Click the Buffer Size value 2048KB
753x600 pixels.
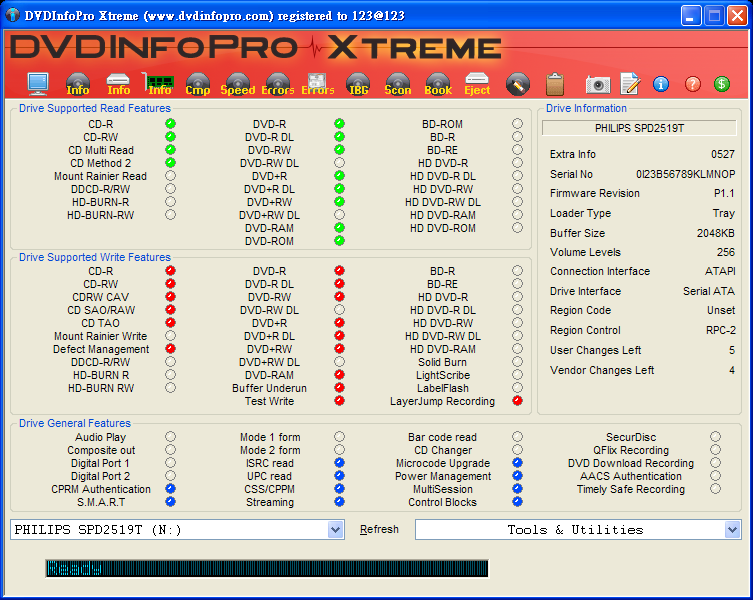point(716,233)
